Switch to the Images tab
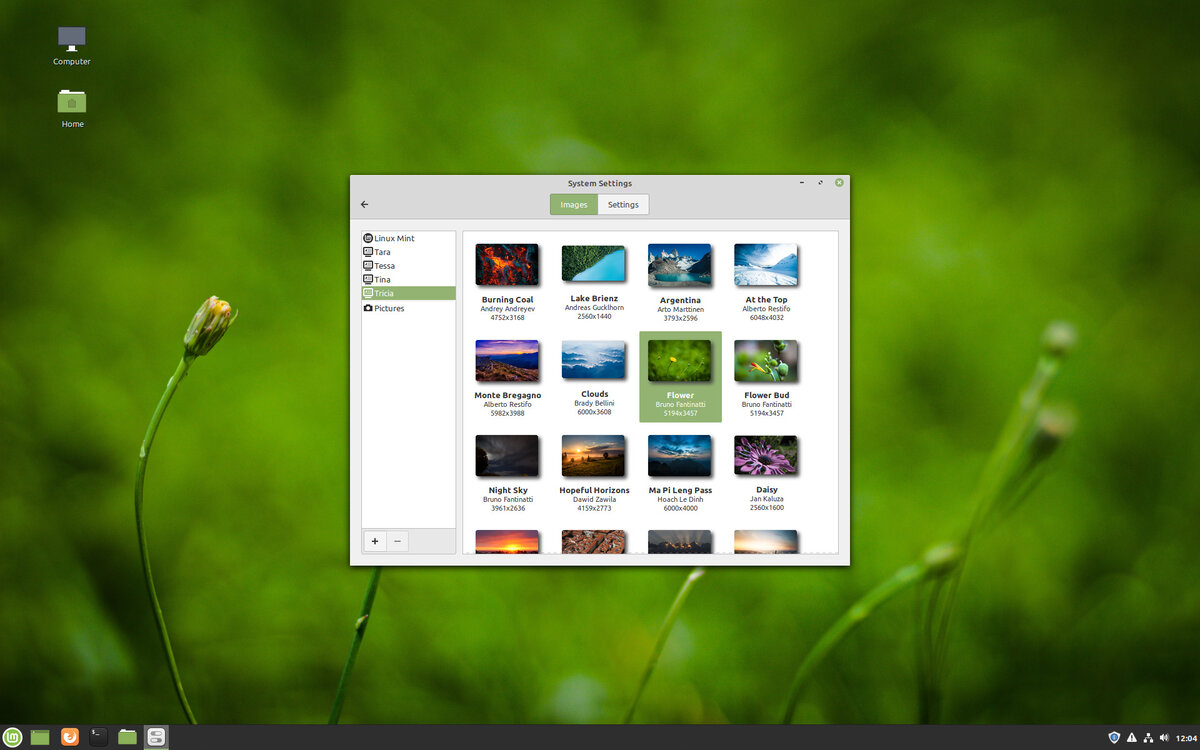Screen dimensions: 1200x750 (574, 204)
